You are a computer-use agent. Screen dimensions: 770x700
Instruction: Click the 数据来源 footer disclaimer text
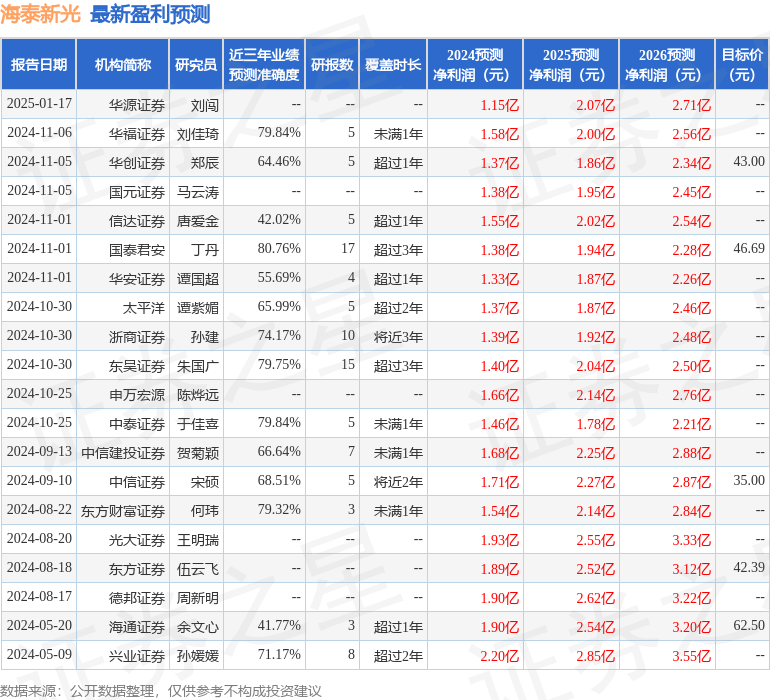coord(161,690)
